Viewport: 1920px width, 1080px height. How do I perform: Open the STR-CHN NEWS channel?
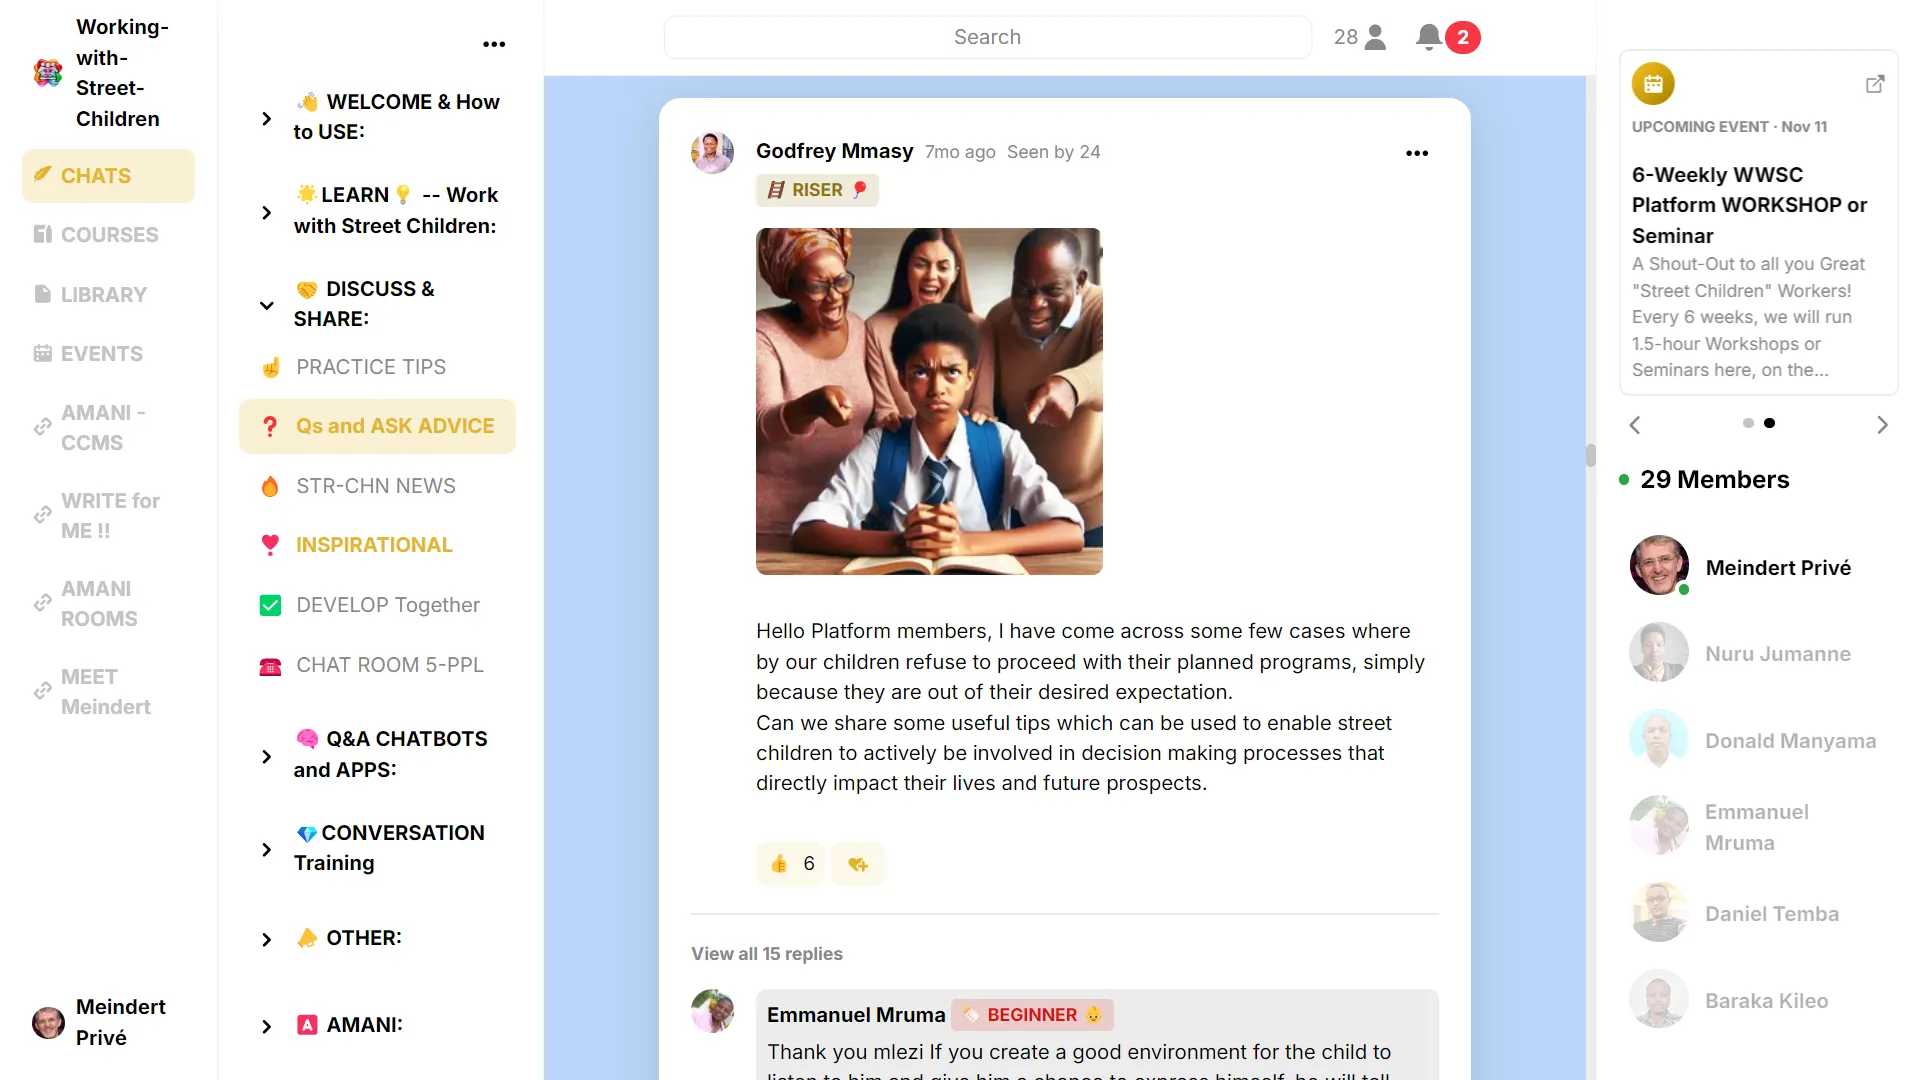point(375,486)
